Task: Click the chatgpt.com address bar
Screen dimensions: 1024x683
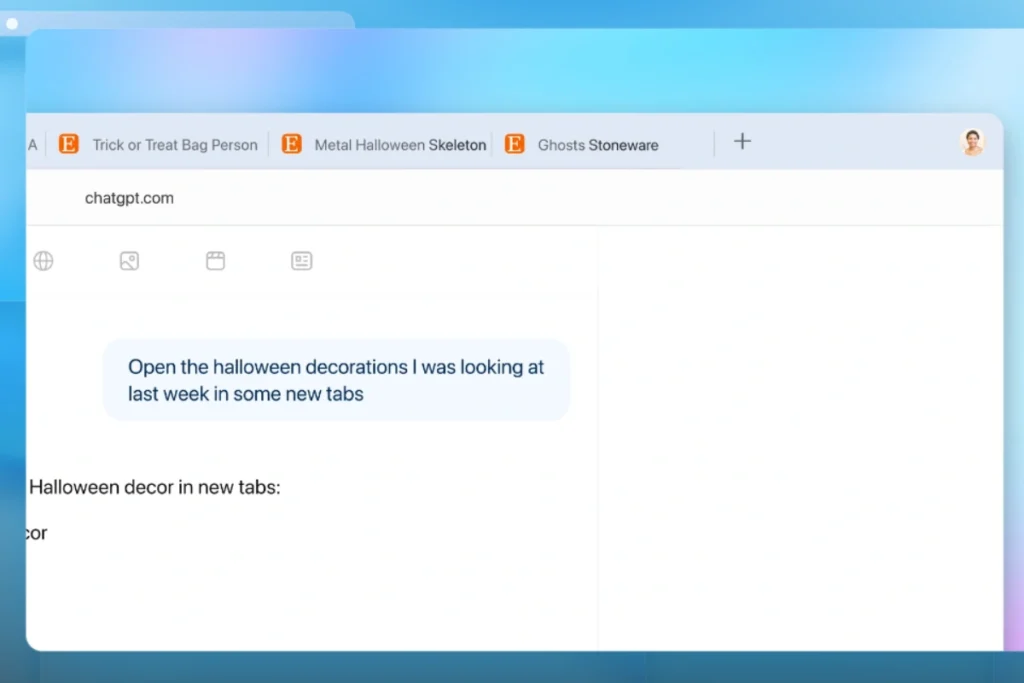Action: [x=130, y=198]
